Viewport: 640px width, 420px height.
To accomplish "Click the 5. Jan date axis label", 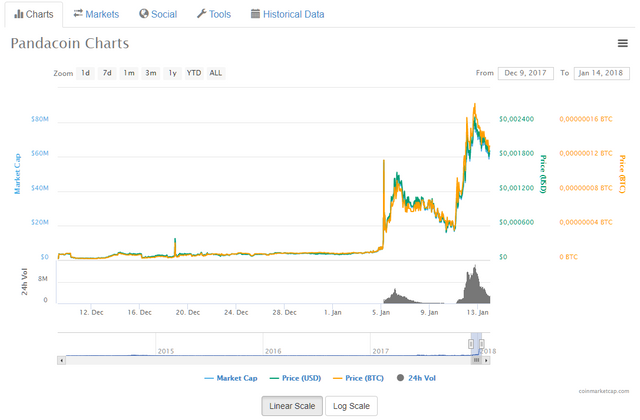I will (381, 313).
